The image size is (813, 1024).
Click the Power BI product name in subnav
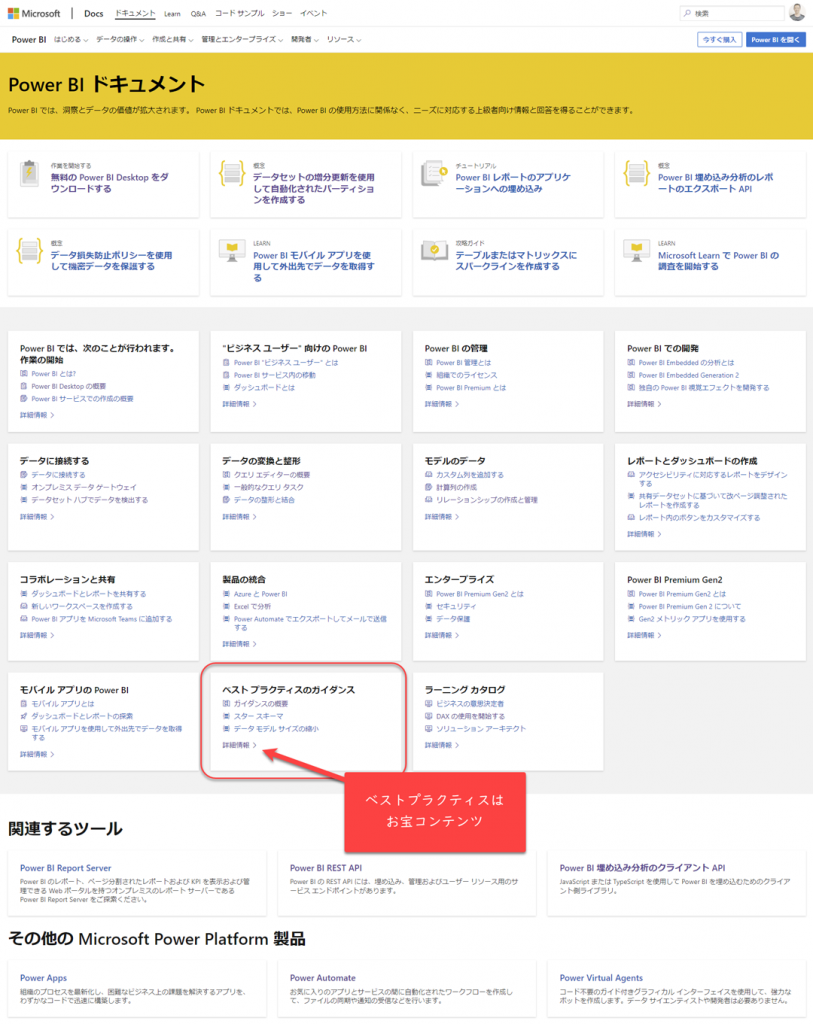click(29, 40)
